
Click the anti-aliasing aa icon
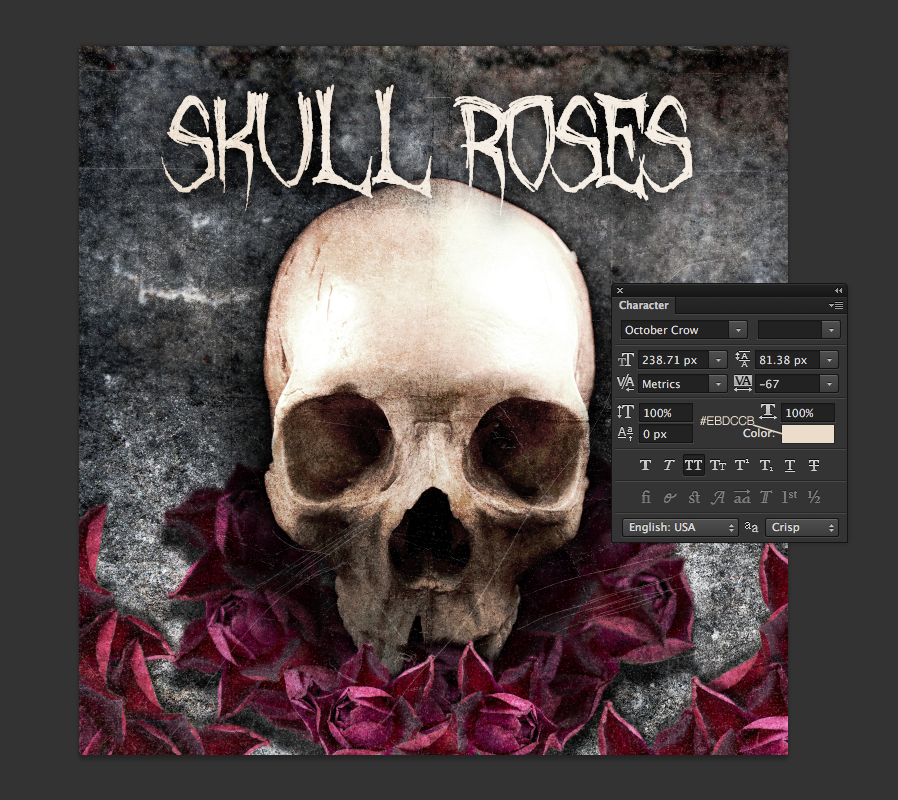[752, 527]
